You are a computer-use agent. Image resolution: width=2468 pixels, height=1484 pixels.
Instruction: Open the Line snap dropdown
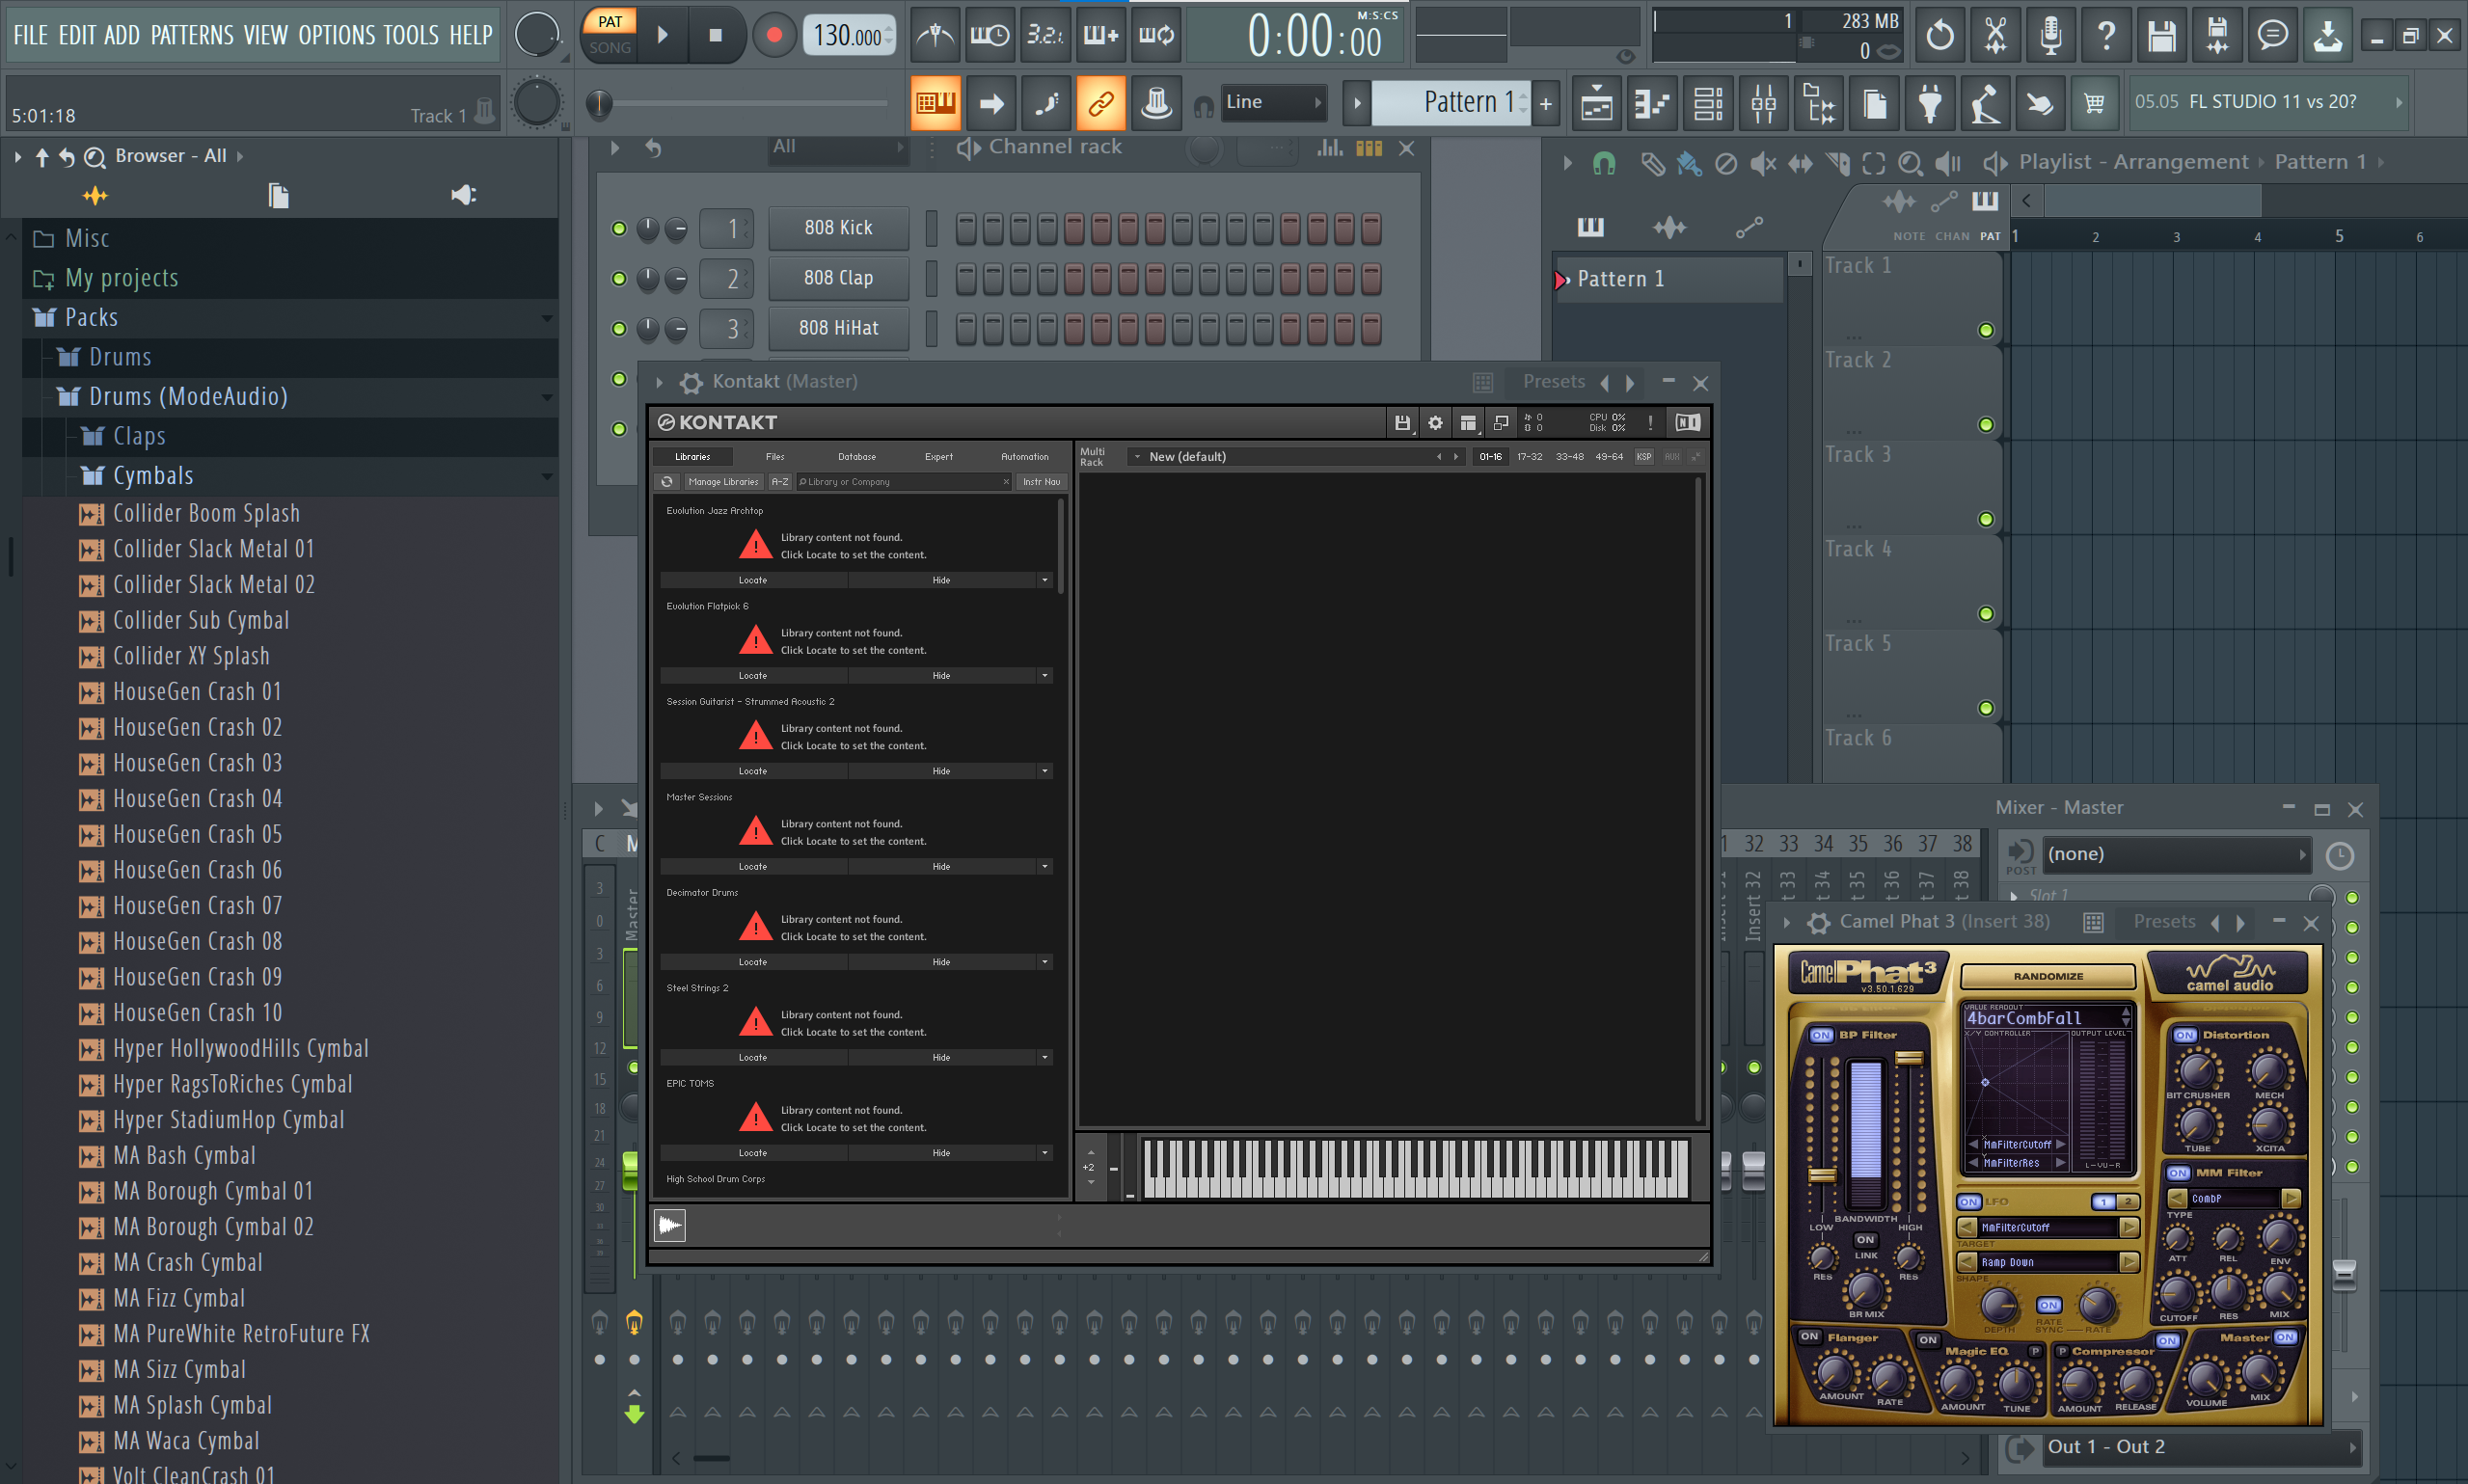(1271, 102)
